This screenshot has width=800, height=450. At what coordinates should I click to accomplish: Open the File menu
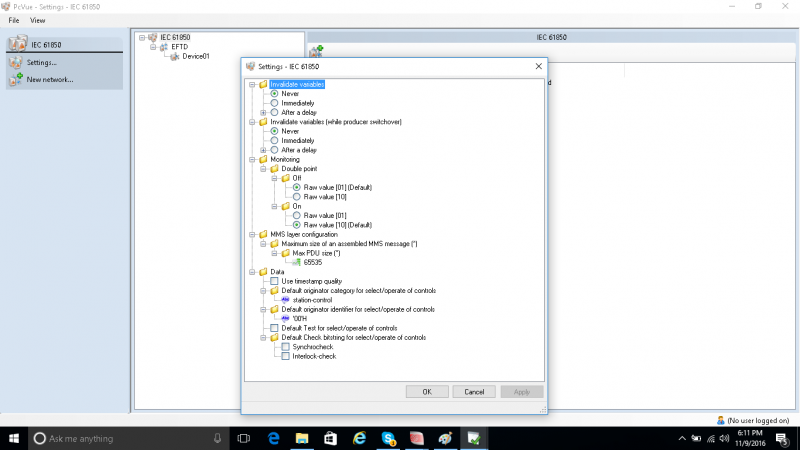[x=14, y=20]
